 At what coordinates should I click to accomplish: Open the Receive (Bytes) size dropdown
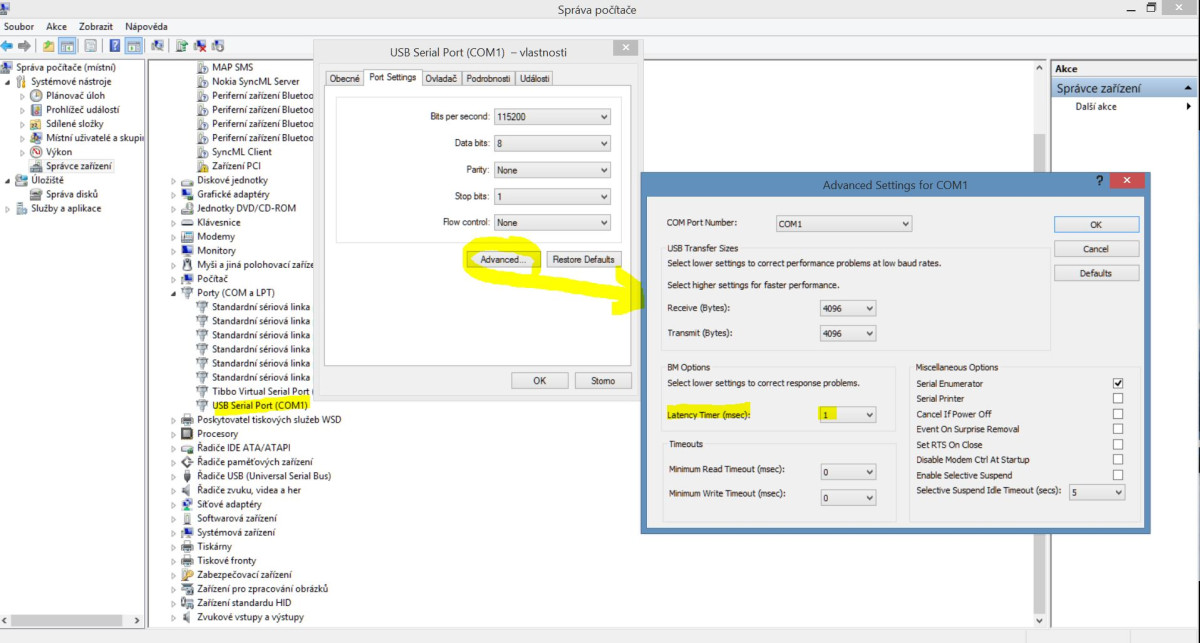click(x=847, y=308)
